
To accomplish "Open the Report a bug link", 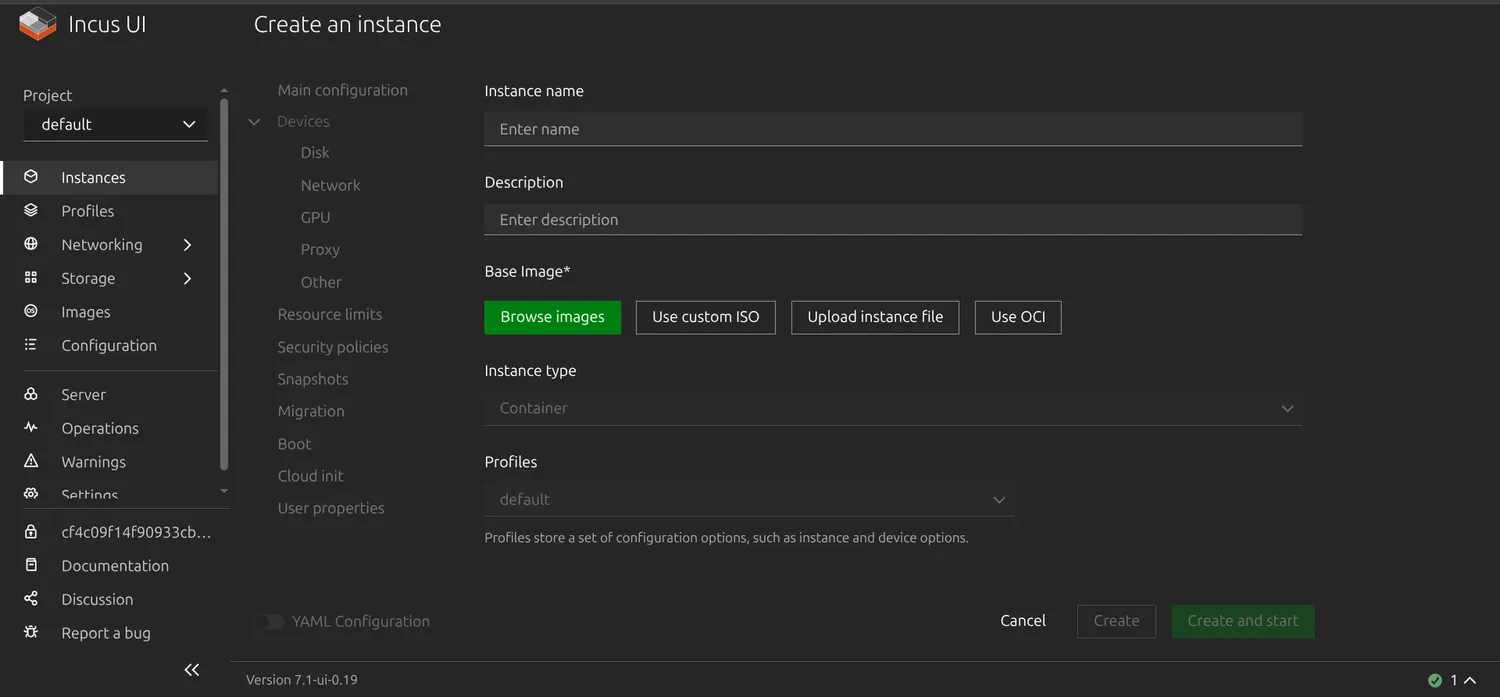I will (106, 633).
